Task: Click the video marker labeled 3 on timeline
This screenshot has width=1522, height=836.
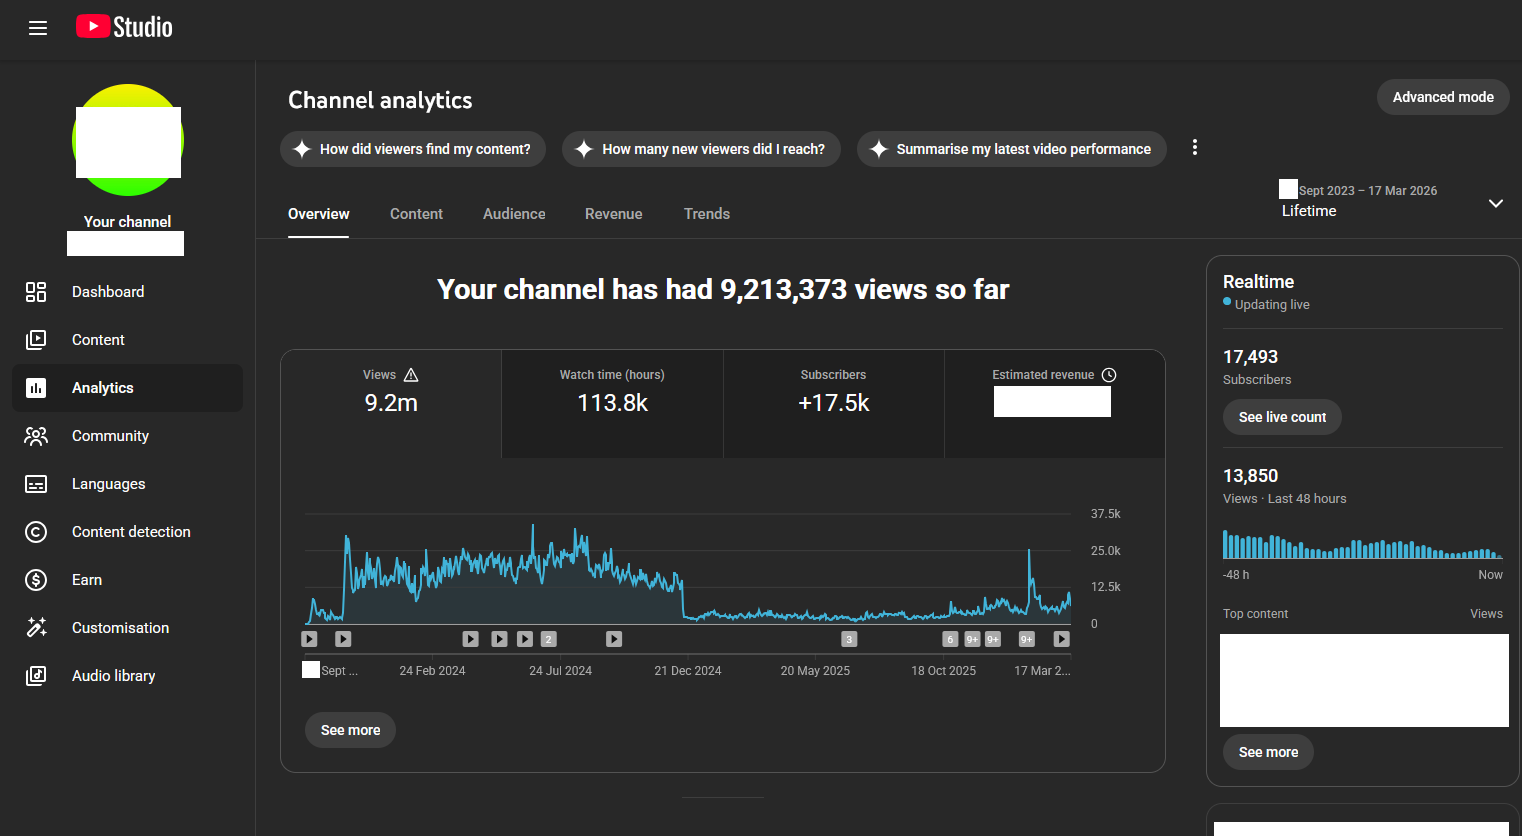Action: point(849,639)
